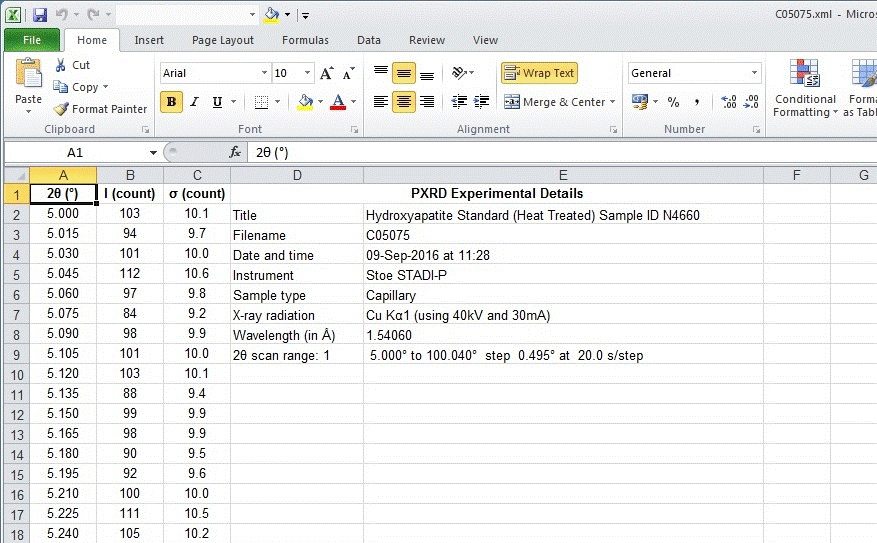Open the Clipboard group dialog launcher
The width and height of the screenshot is (877, 543).
[x=145, y=130]
